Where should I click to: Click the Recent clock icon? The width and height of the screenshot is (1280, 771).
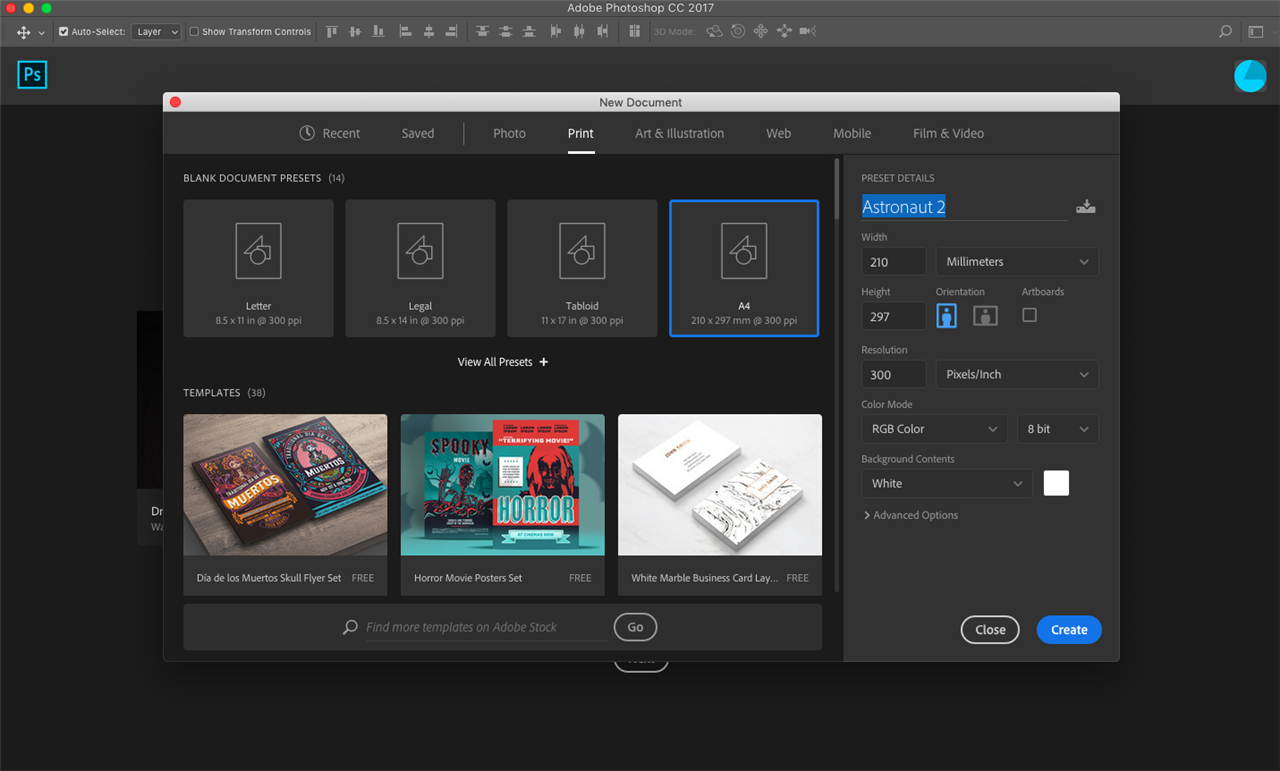click(x=307, y=133)
